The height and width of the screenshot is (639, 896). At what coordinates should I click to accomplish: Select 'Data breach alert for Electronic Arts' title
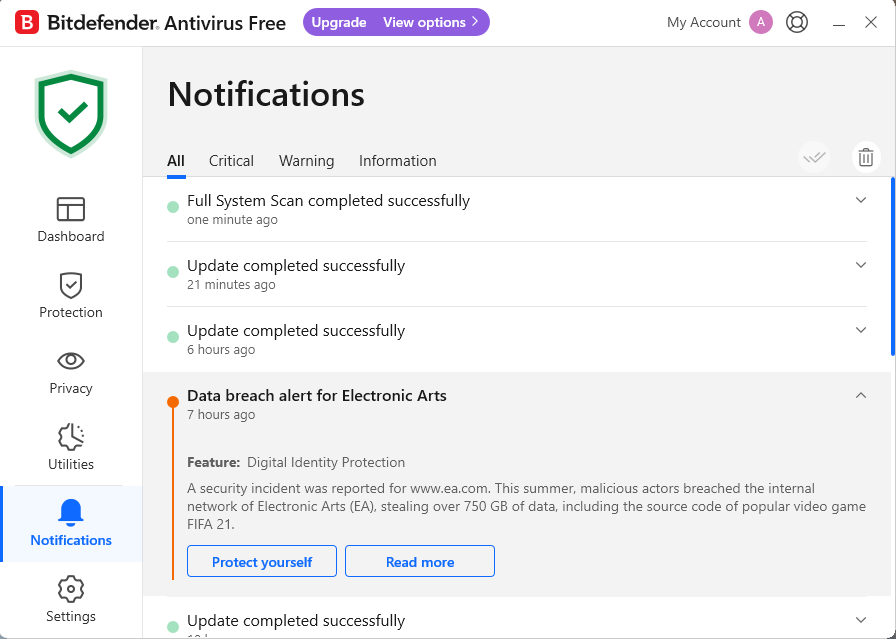(317, 396)
